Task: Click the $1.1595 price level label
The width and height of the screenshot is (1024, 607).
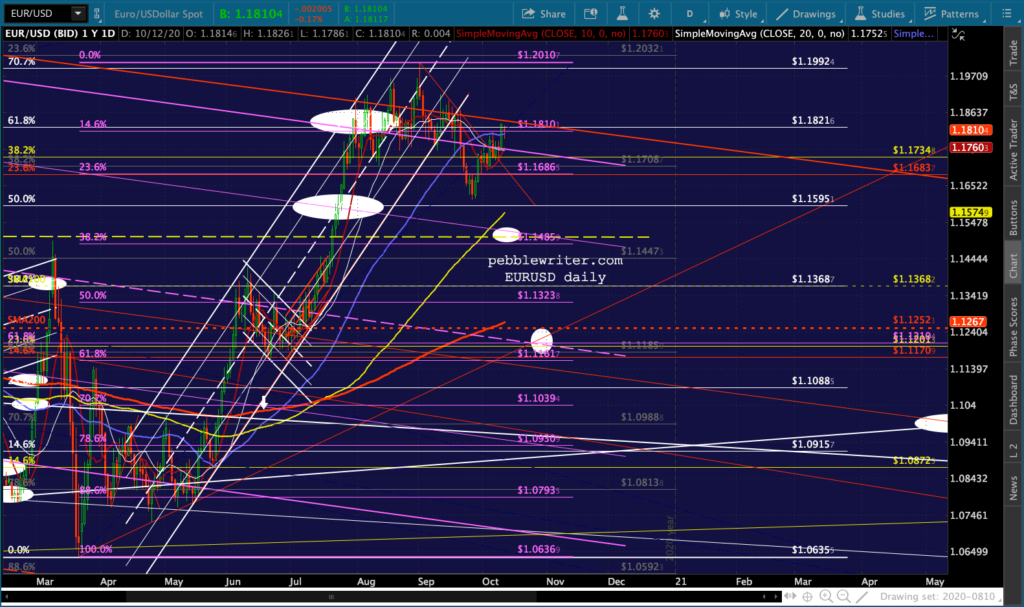Action: point(813,199)
